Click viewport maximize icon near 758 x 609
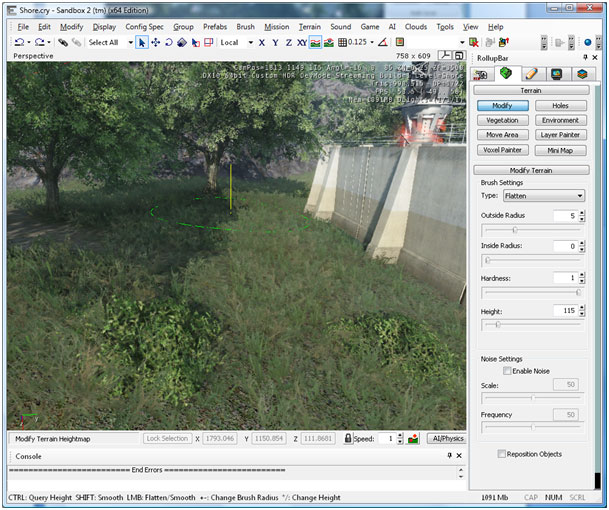This screenshot has width=609, height=510. click(459, 56)
